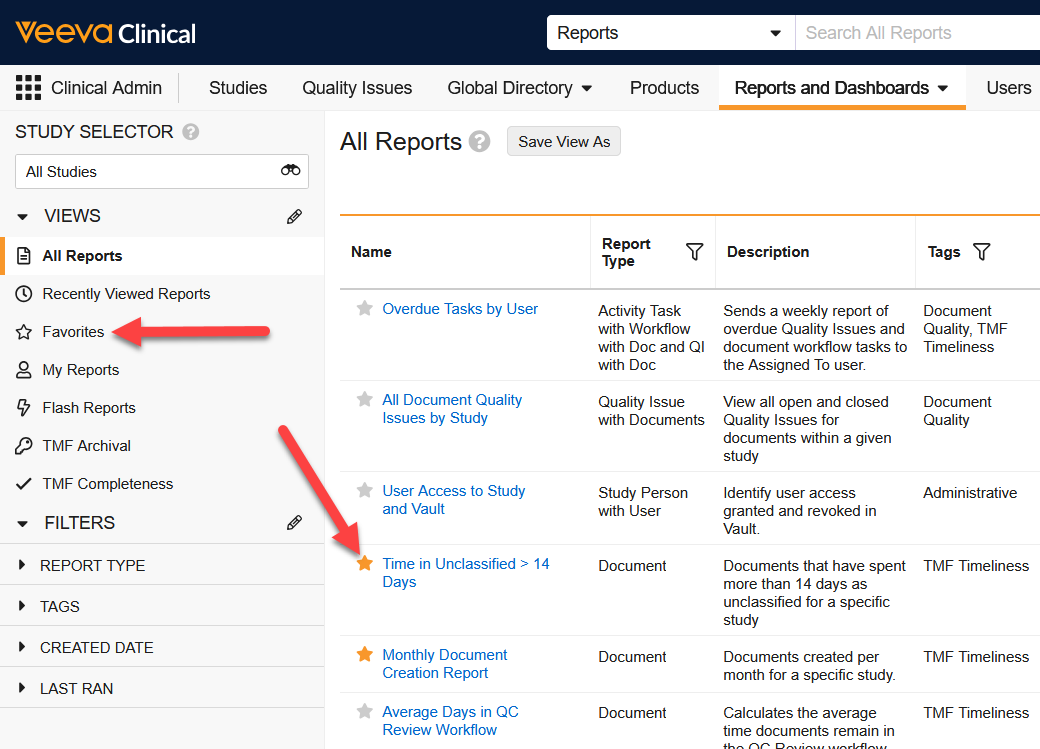
Task: Star the User Access to Study and Vault report
Action: tap(363, 491)
